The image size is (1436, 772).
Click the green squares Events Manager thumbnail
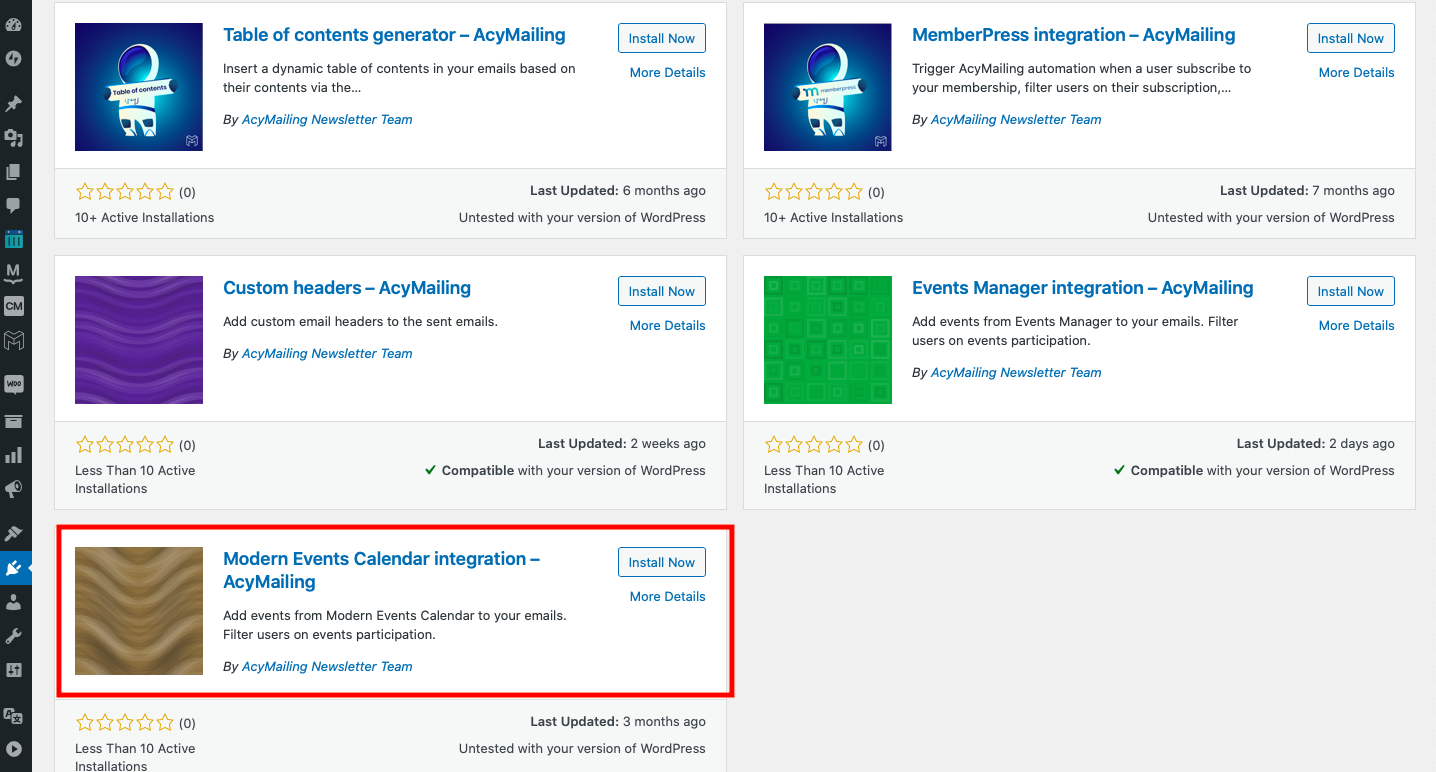pos(828,340)
